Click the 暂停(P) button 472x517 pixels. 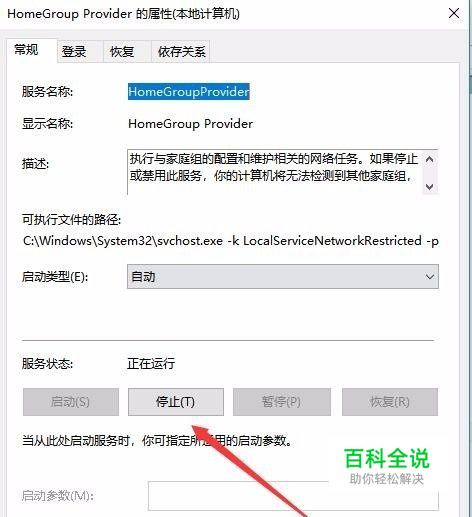click(x=282, y=402)
